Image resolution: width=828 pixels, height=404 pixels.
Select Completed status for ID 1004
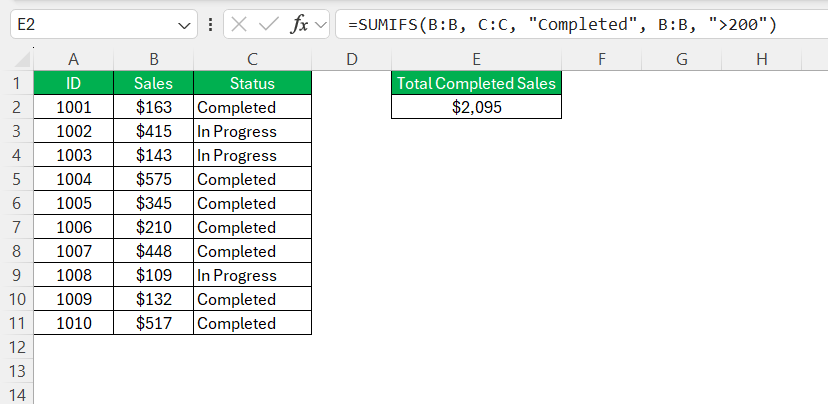252,179
